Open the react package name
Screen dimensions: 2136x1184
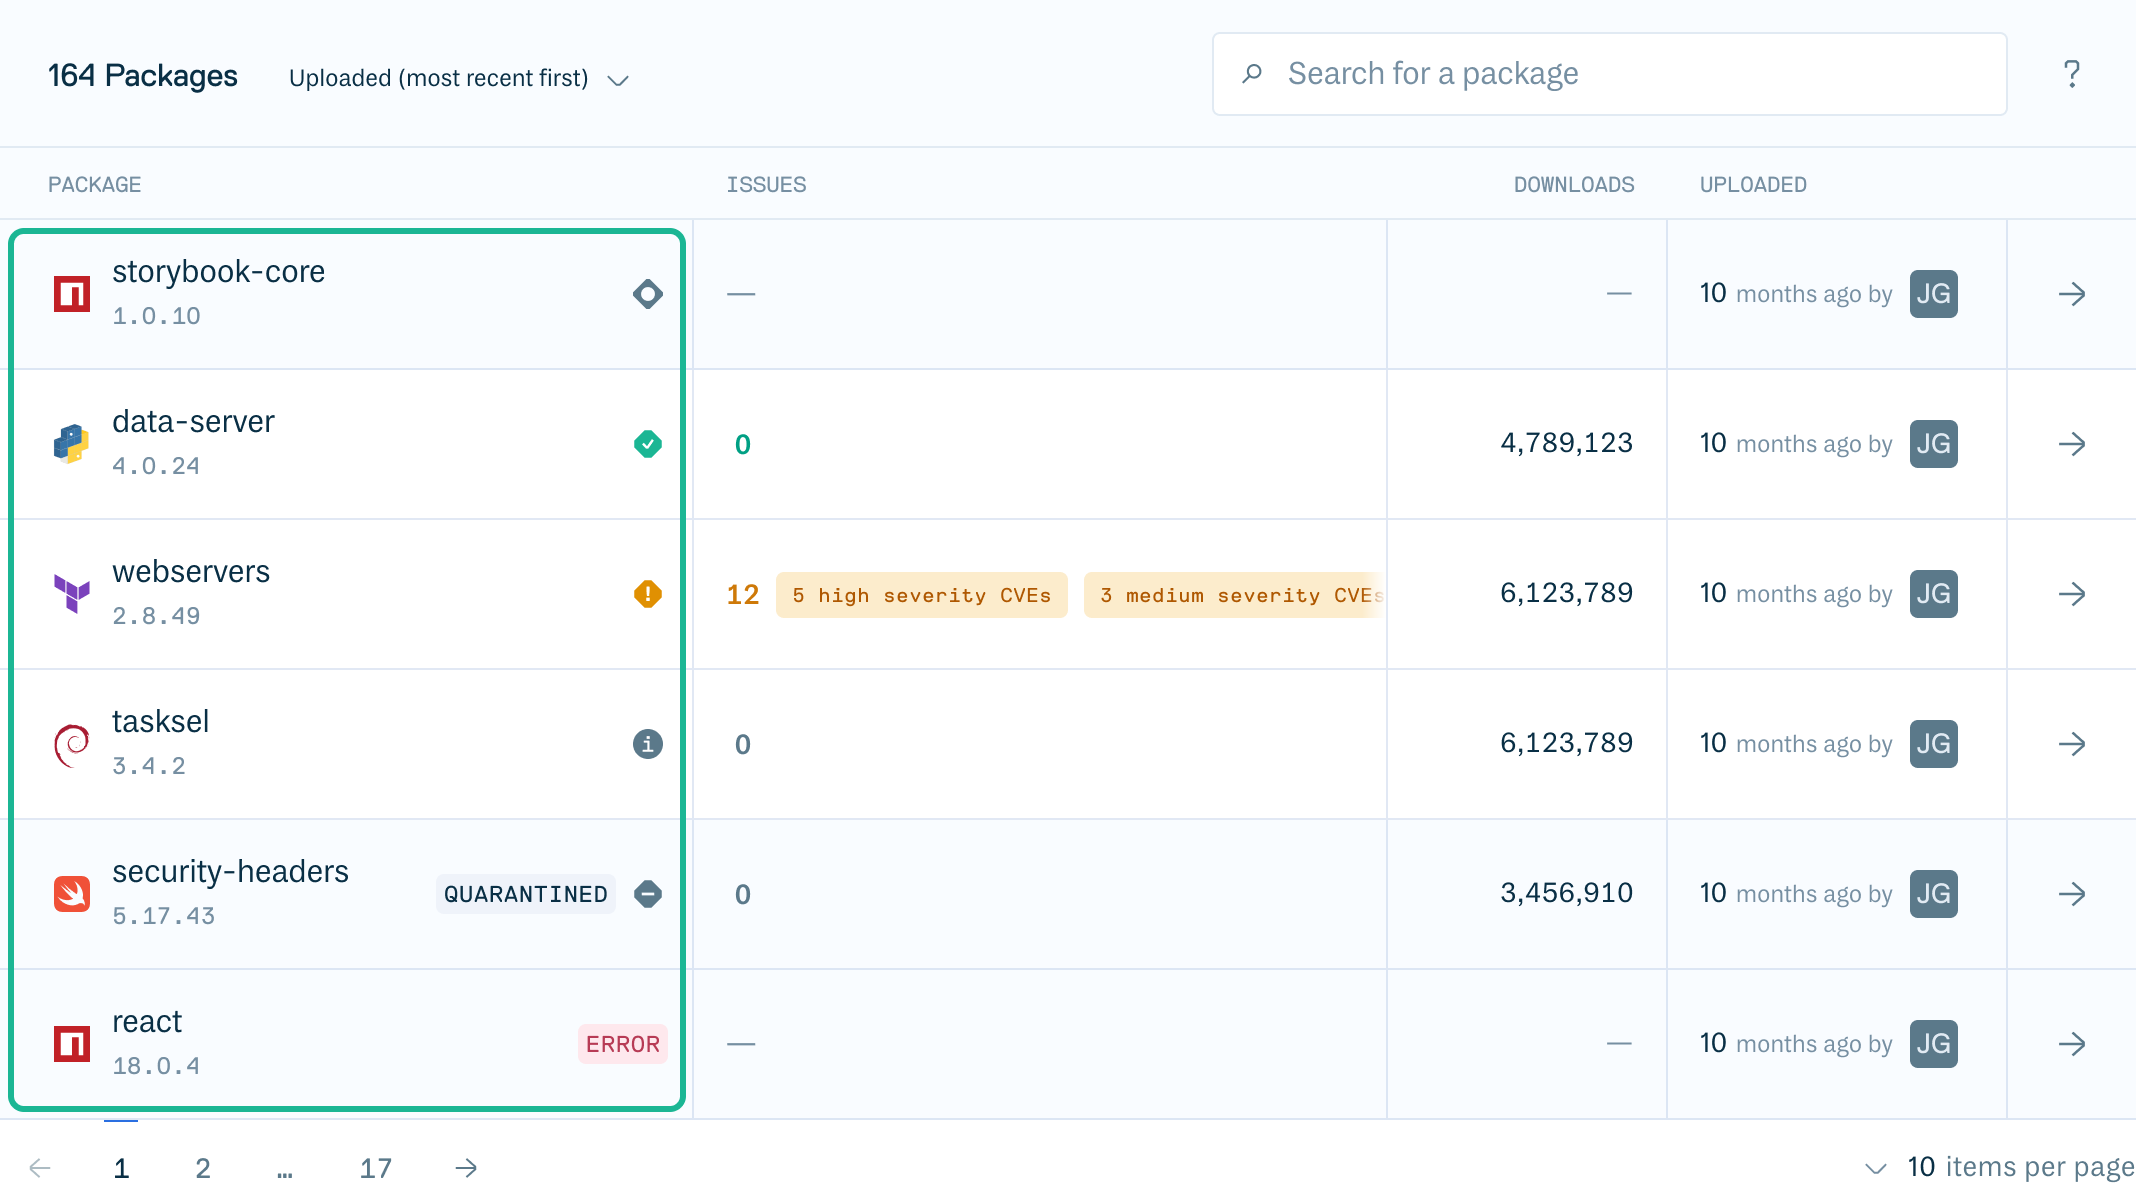pyautogui.click(x=147, y=1021)
